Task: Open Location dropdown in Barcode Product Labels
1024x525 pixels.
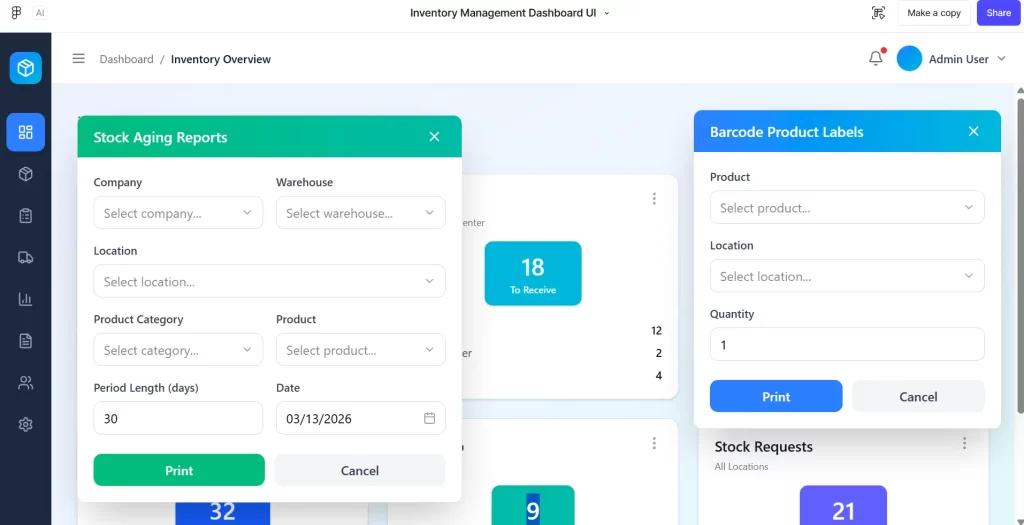Action: click(847, 276)
